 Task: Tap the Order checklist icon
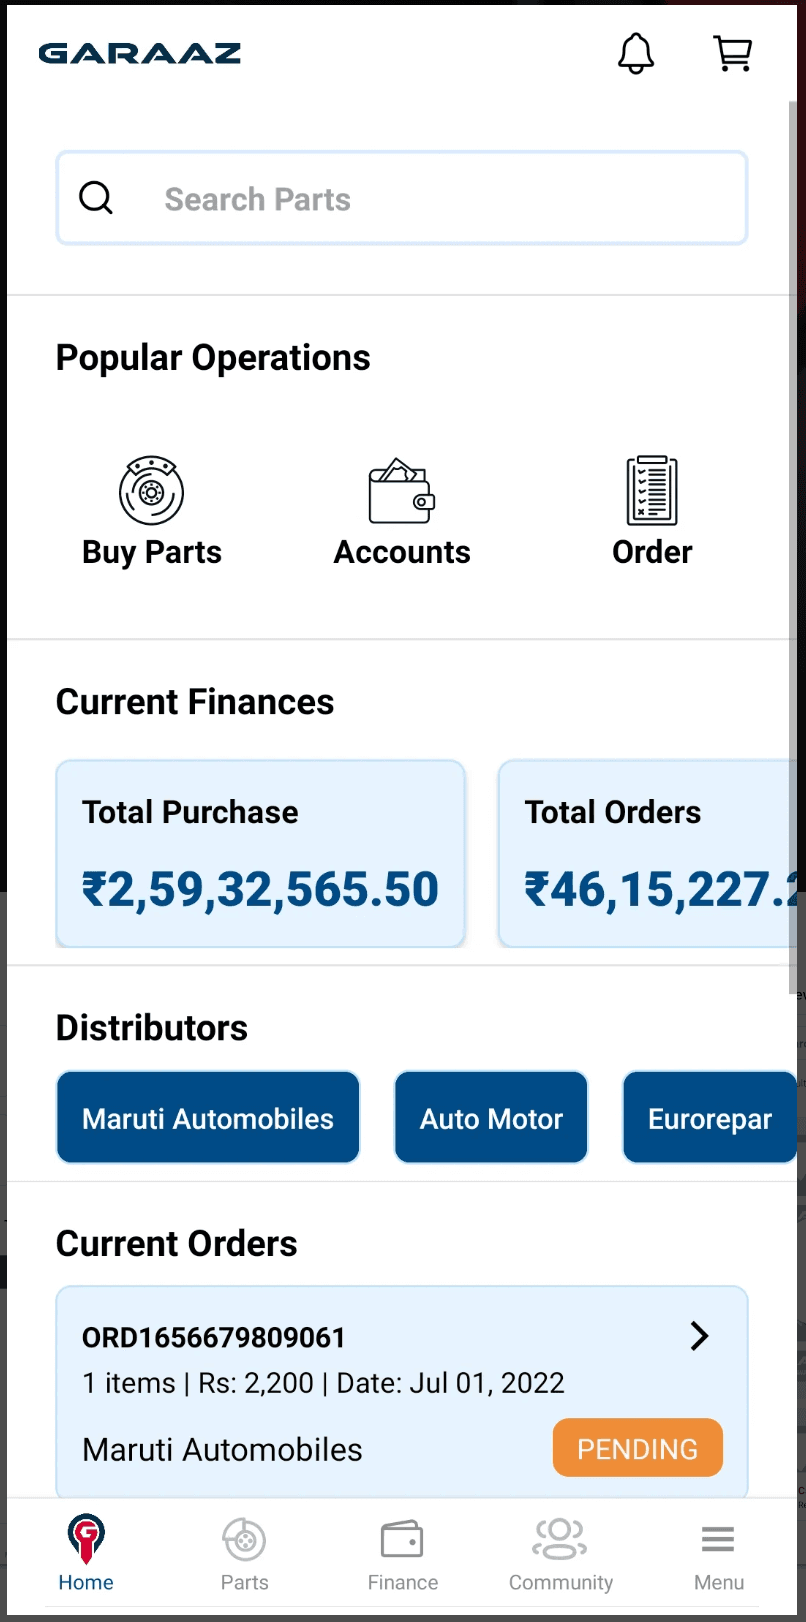click(x=652, y=491)
